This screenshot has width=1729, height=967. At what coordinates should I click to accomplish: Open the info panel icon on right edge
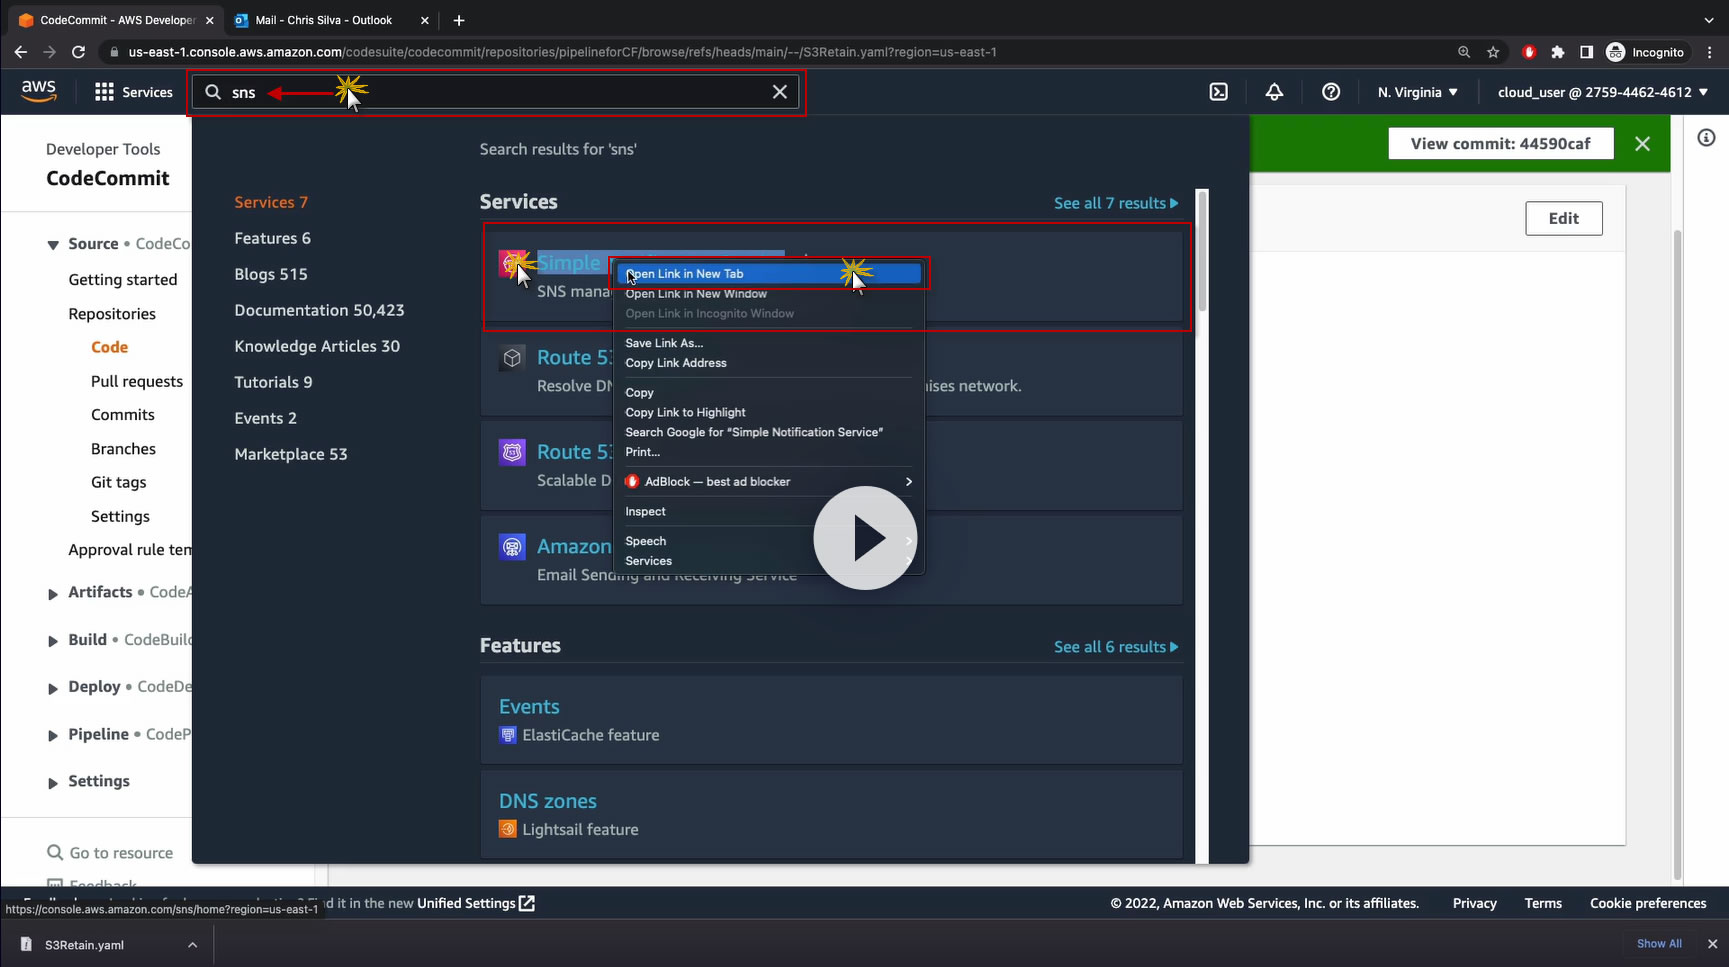1706,138
